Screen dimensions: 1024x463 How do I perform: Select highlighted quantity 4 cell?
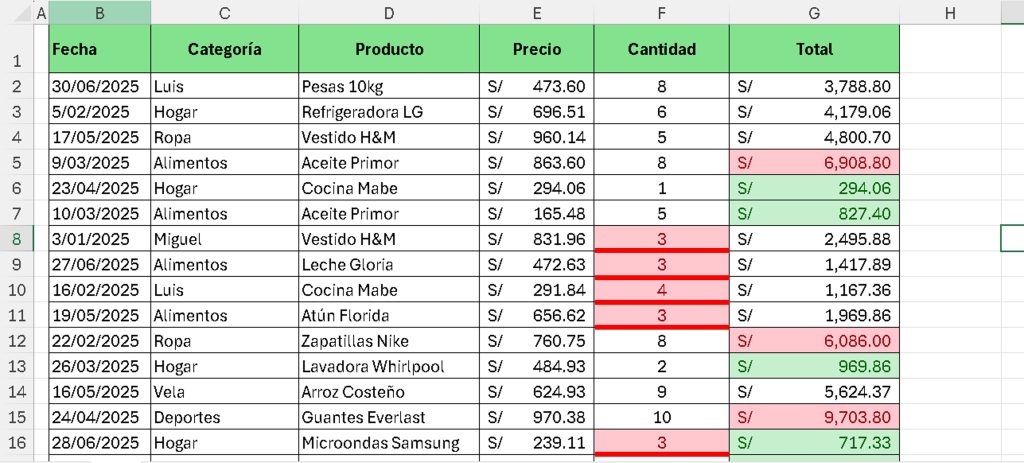point(662,290)
